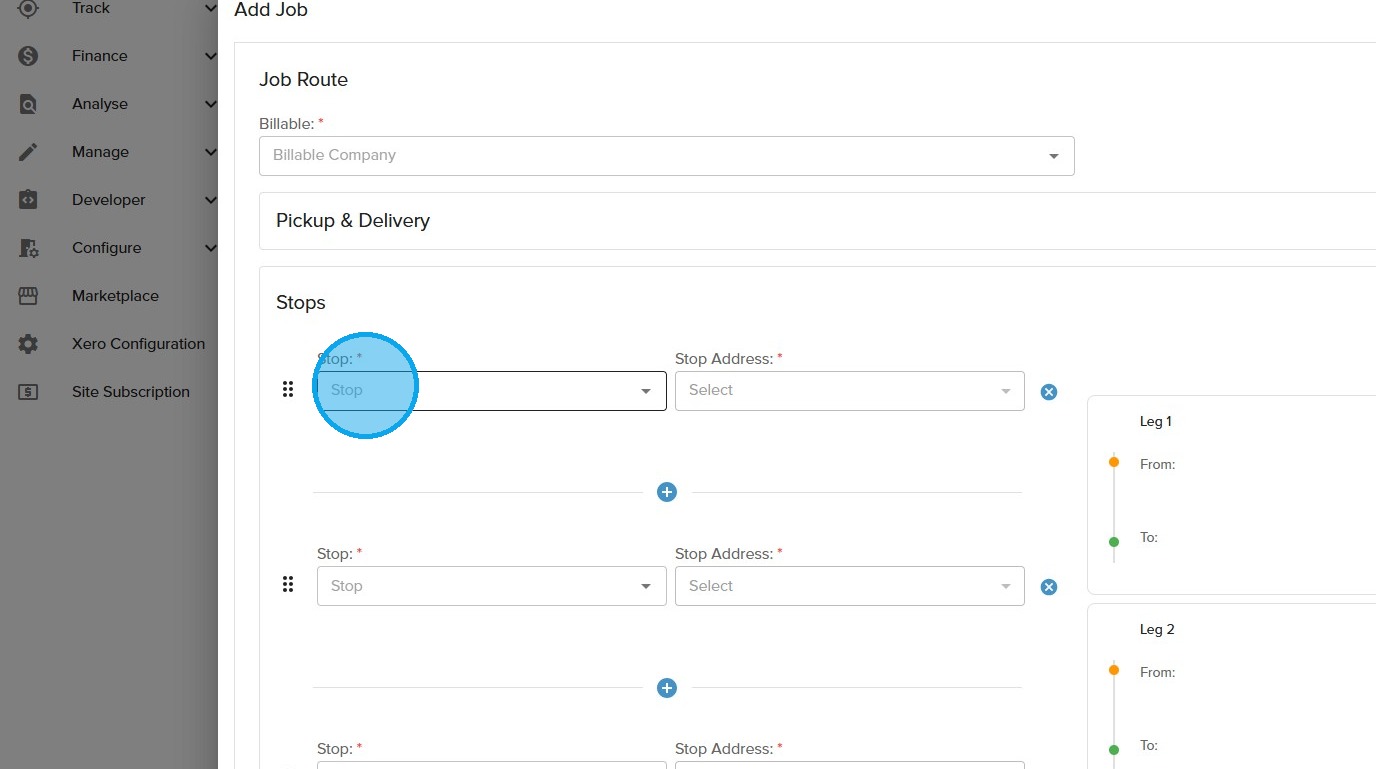Remove the second stop with X icon
Screen dimensions: 1376x769
1049,587
